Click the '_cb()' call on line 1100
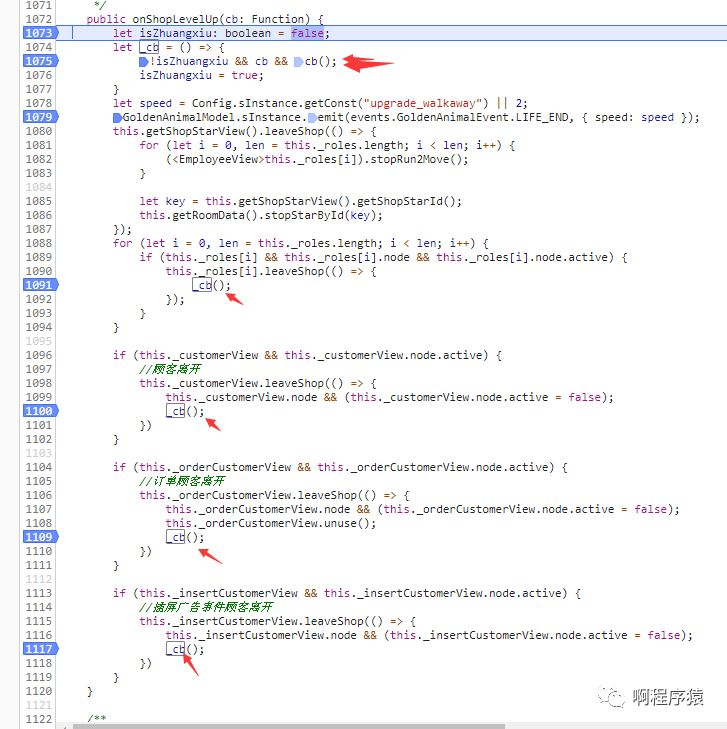Screen dimensions: 727x729 [x=182, y=411]
